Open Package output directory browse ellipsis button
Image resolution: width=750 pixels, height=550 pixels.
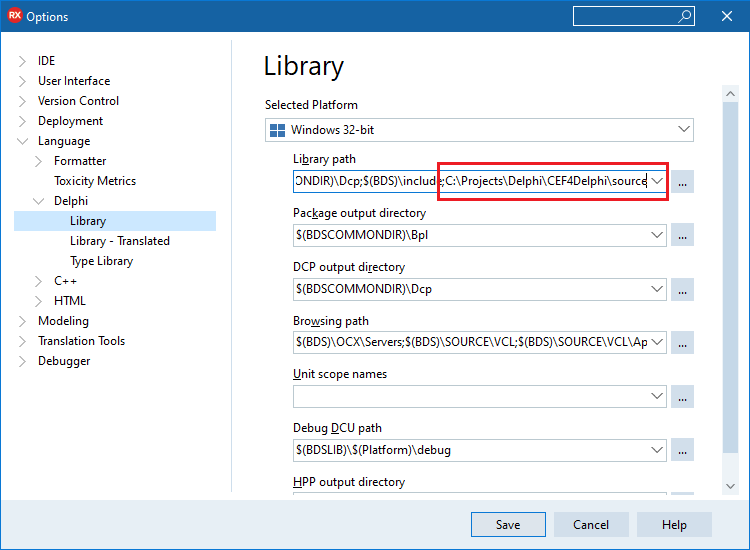[x=682, y=235]
